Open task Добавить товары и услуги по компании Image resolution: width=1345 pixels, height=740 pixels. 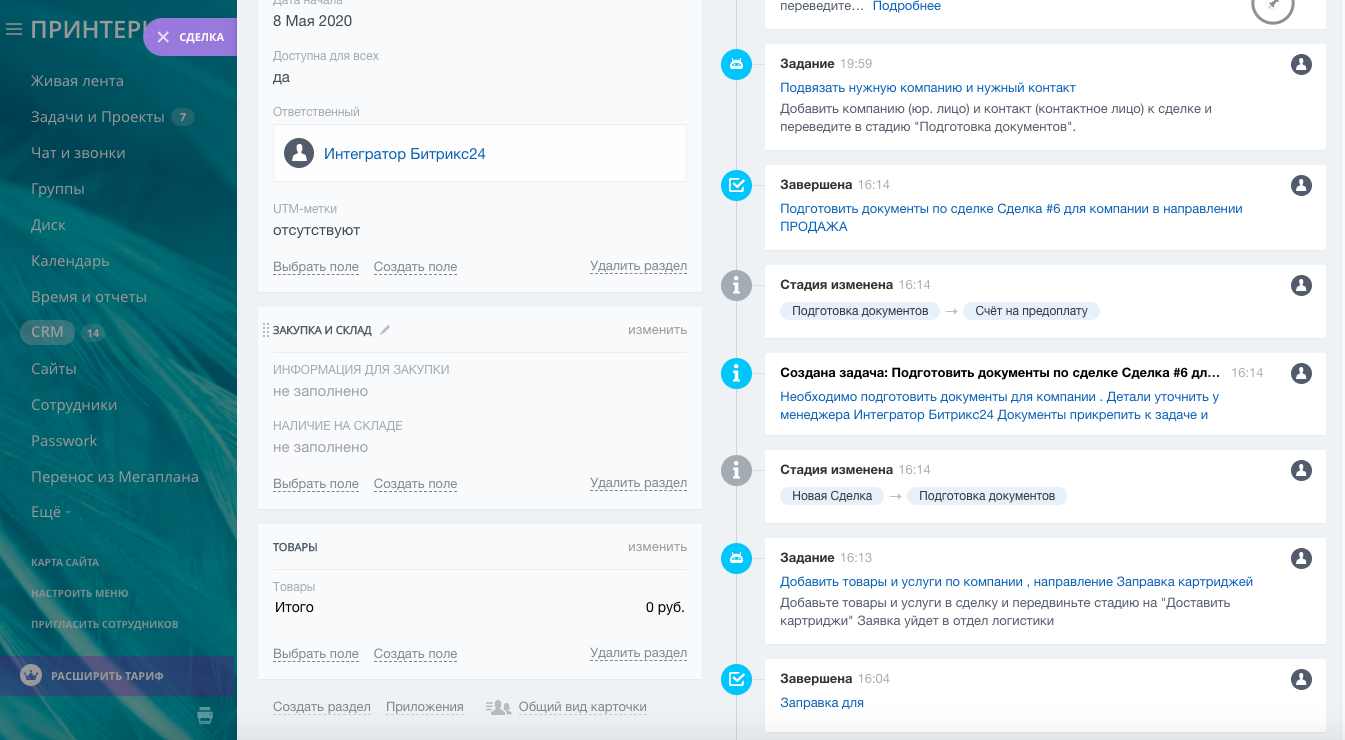coord(1016,582)
